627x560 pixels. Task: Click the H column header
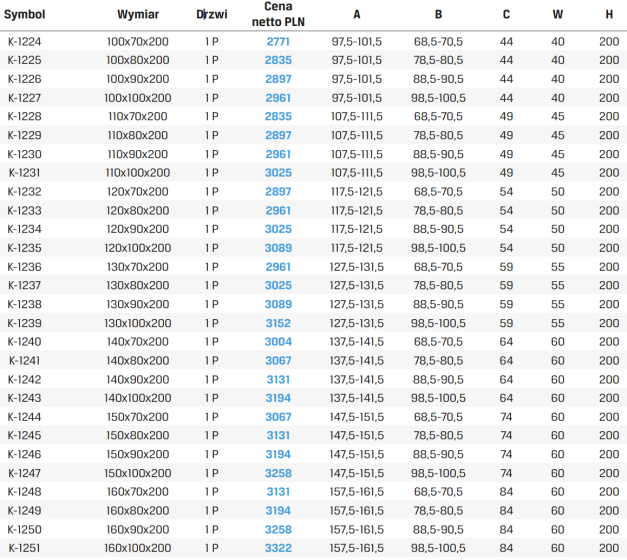pyautogui.click(x=609, y=14)
